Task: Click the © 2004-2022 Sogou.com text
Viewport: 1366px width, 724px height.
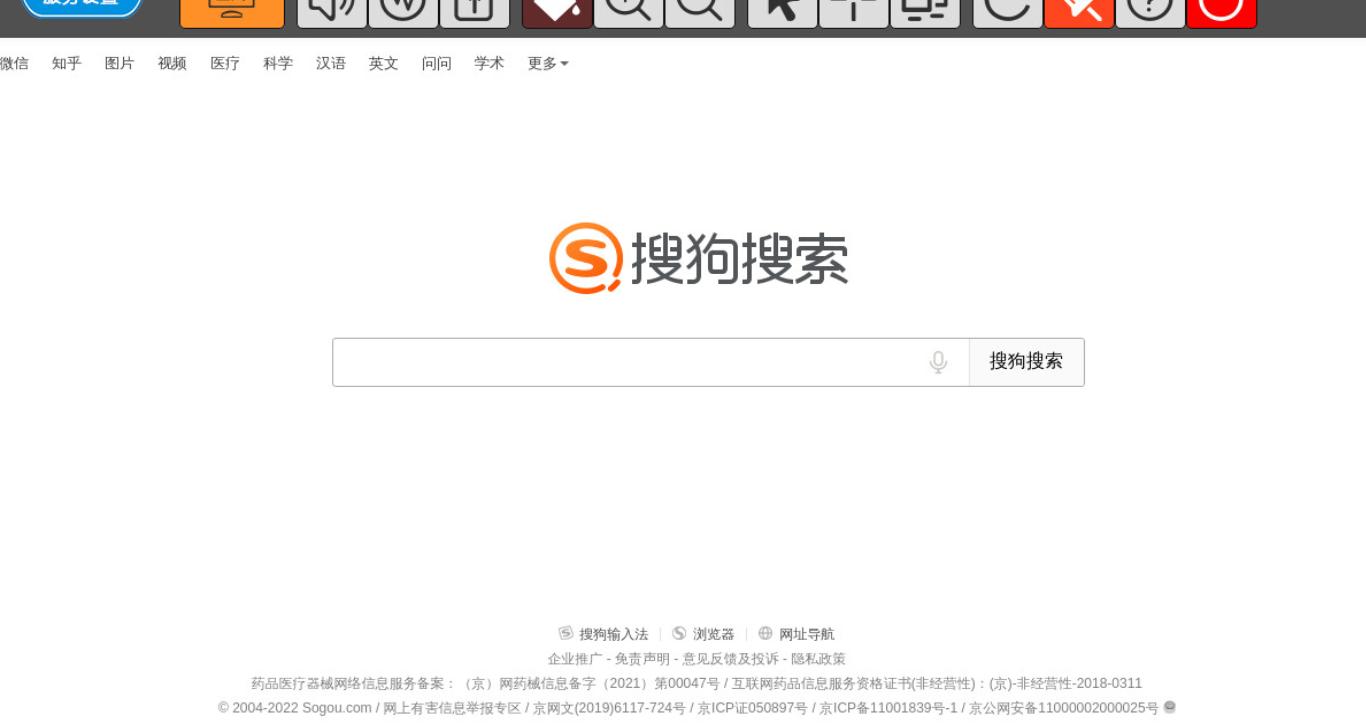Action: [295, 708]
